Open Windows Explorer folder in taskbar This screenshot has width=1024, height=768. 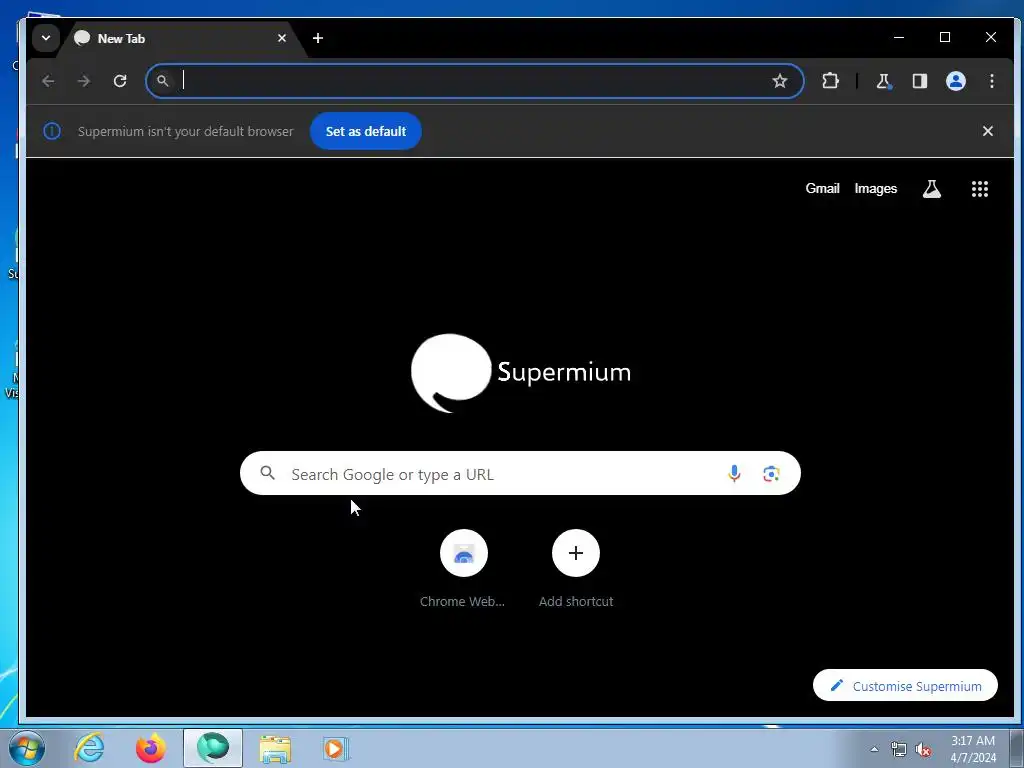point(275,748)
